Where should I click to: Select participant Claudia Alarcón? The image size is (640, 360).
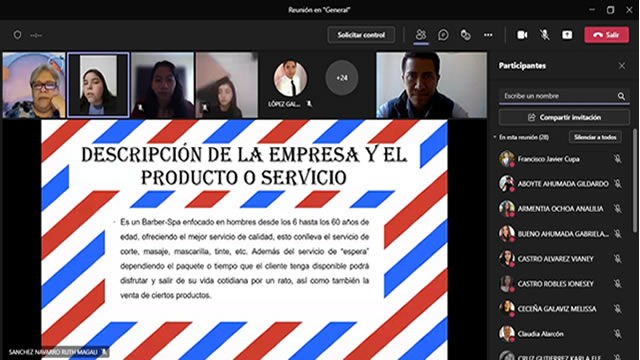[x=560, y=333]
